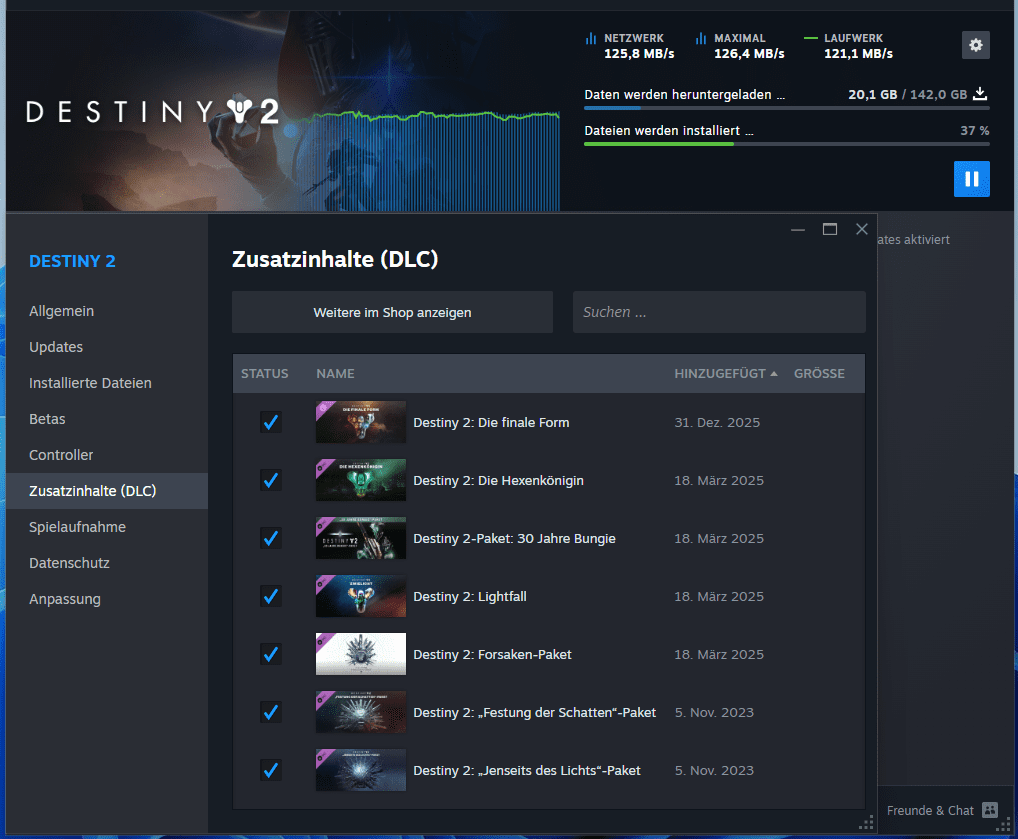
Task: Click the Maximal bar chart icon
Action: [701, 38]
